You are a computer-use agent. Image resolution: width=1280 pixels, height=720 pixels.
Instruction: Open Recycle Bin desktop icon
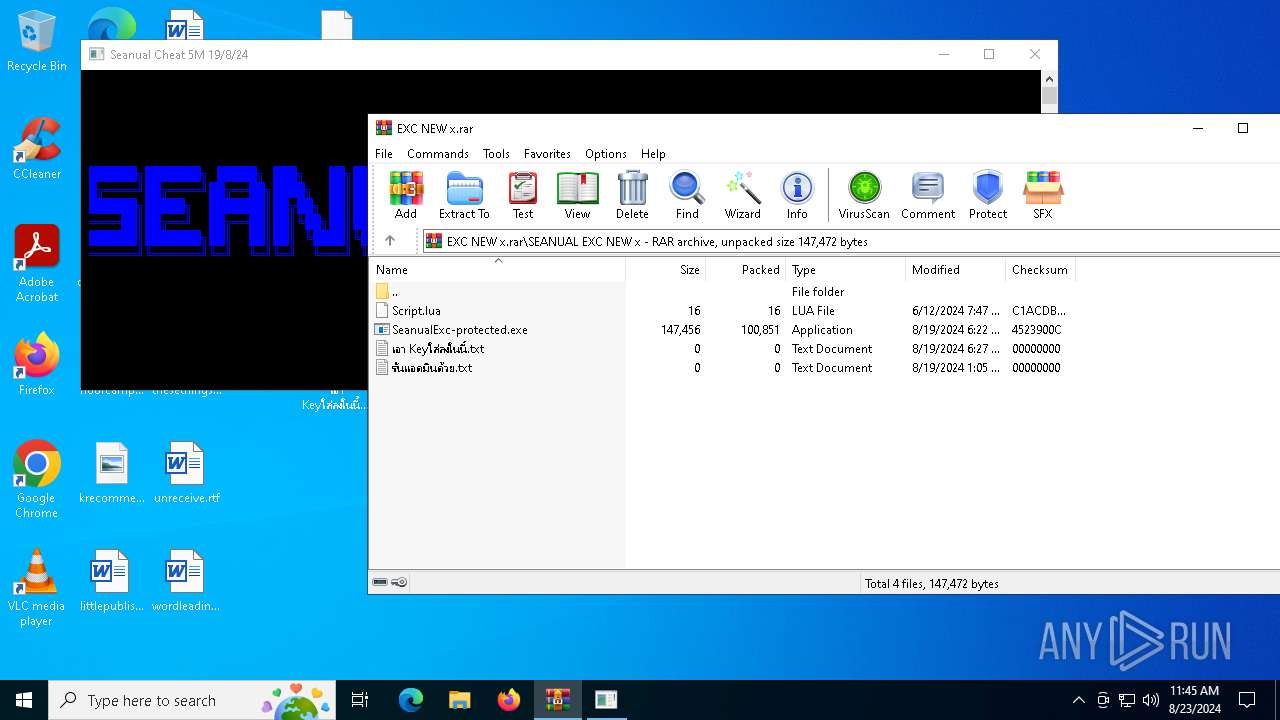(x=37, y=41)
